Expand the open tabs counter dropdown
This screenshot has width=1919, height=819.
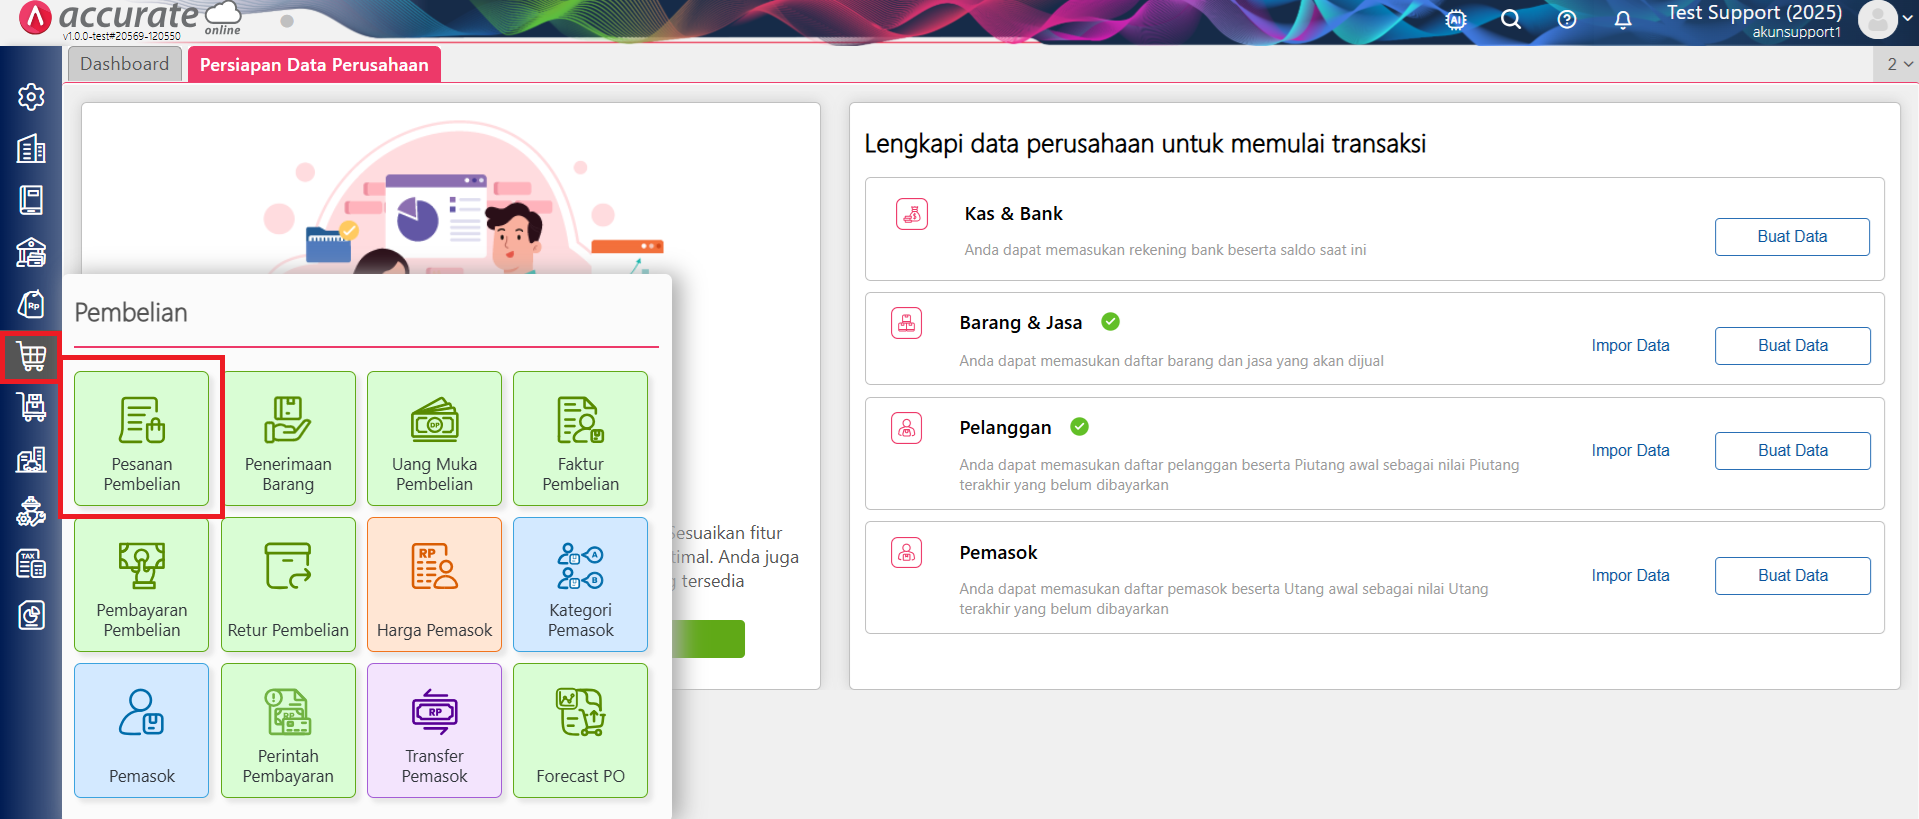(x=1899, y=64)
